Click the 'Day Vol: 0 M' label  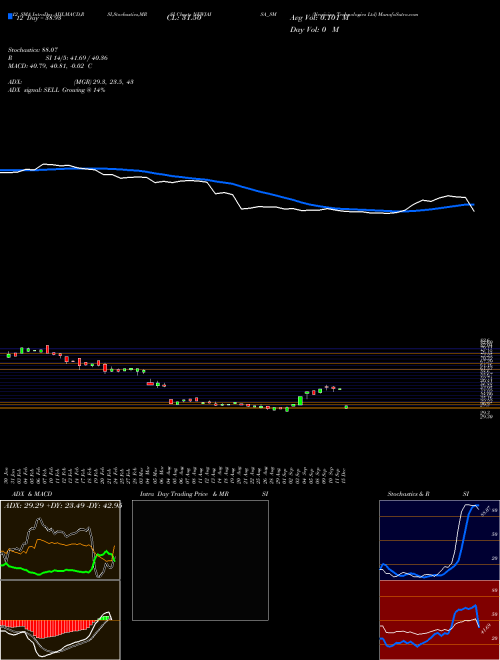314,30
